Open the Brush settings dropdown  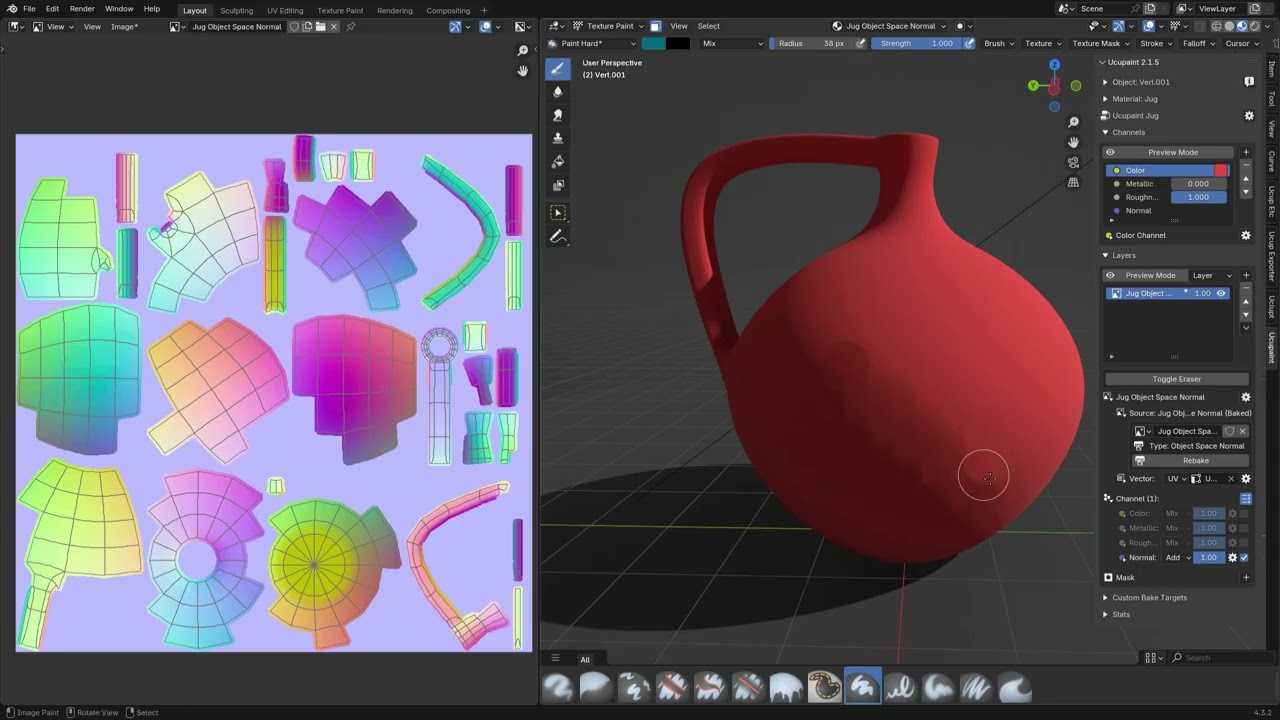point(998,43)
